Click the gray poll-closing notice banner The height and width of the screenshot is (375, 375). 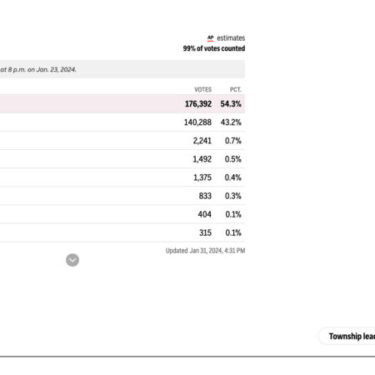122,69
